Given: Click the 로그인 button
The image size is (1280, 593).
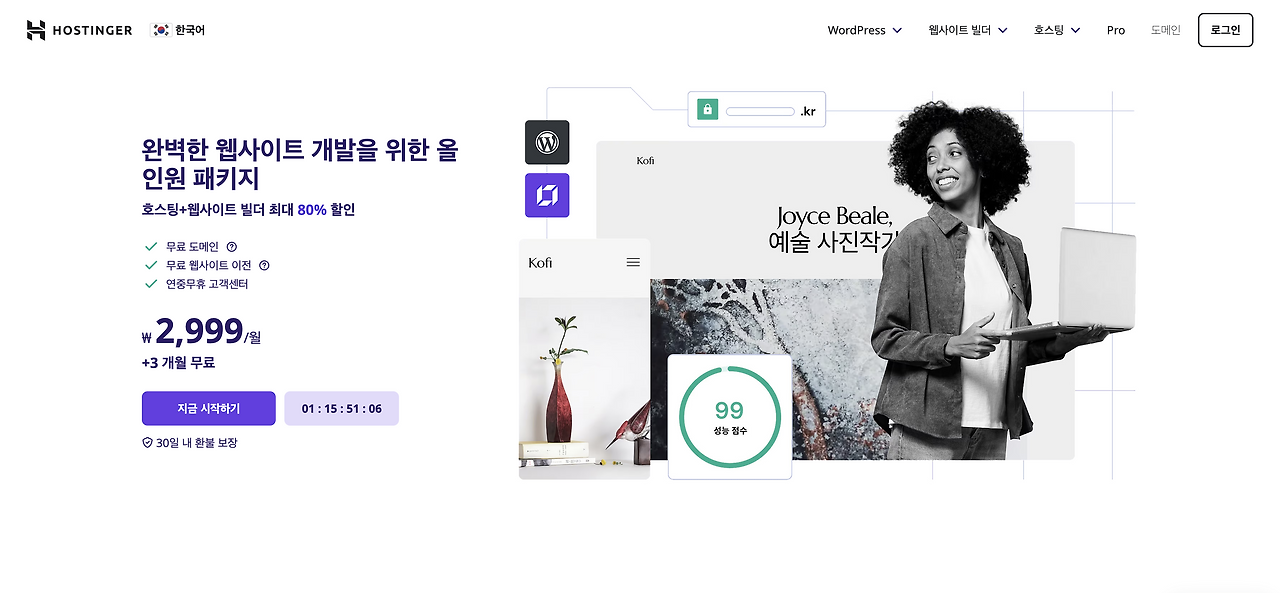Looking at the screenshot, I should pos(1225,29).
